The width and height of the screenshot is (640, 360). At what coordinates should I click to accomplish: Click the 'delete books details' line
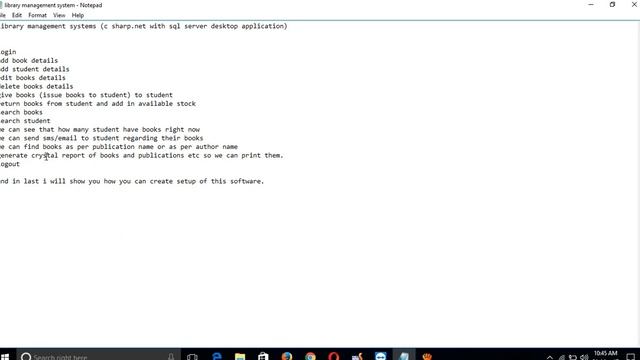coord(37,86)
